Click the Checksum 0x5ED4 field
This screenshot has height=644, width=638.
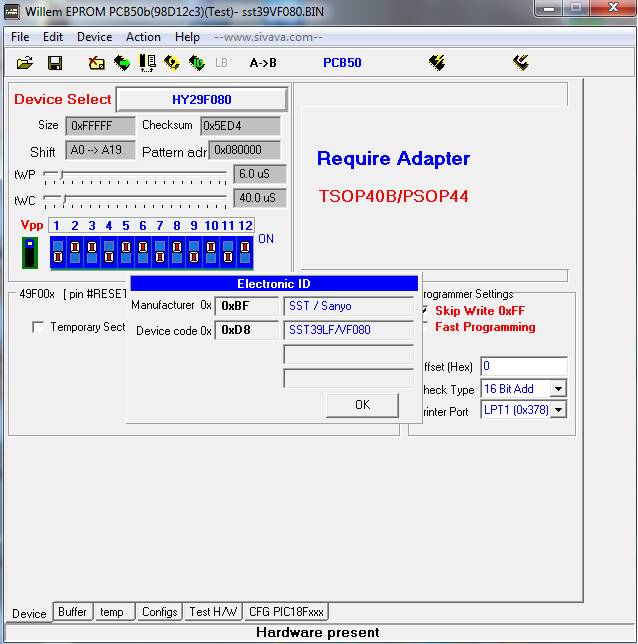(241, 126)
